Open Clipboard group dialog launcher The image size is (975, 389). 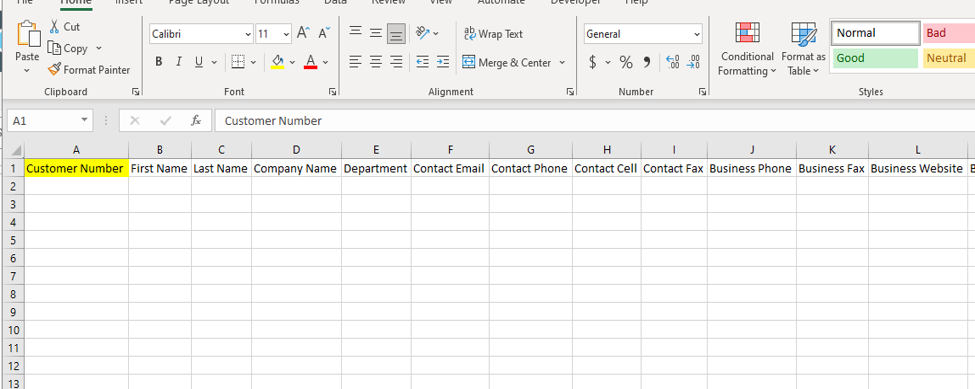tap(136, 92)
